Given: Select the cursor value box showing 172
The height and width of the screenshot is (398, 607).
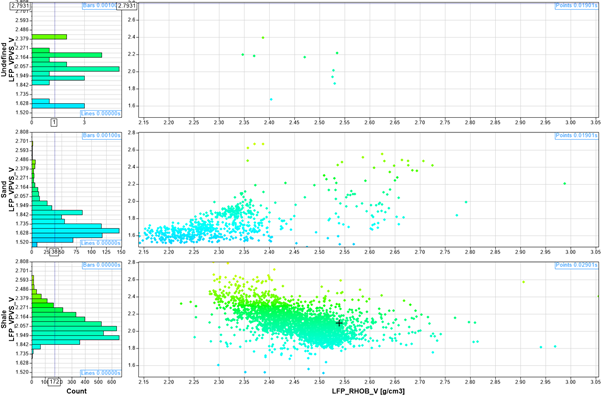Looking at the screenshot, I should pyautogui.click(x=54, y=382).
